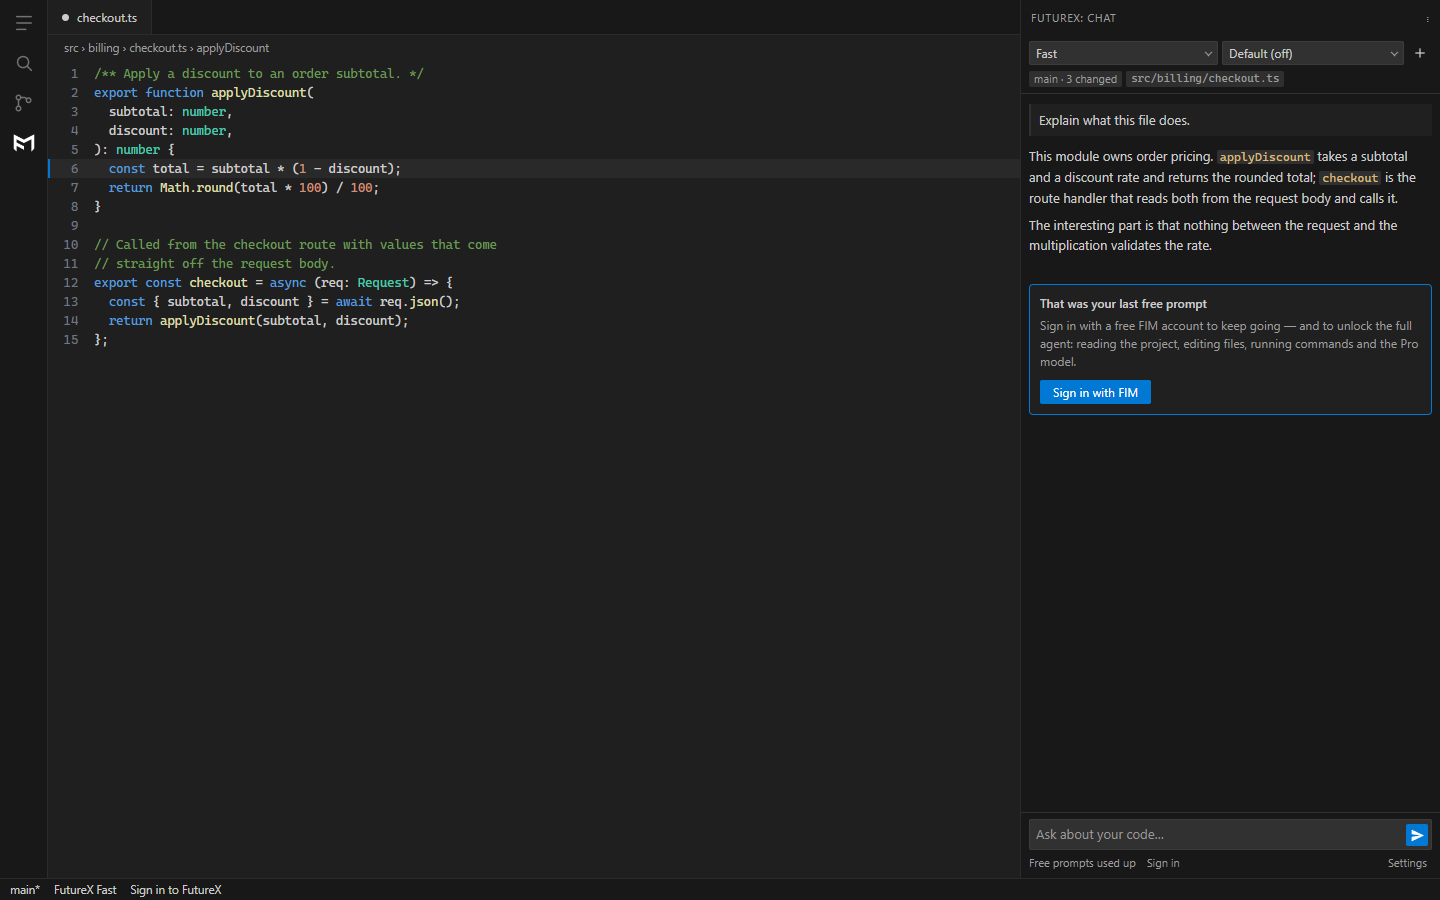Image resolution: width=1440 pixels, height=900 pixels.
Task: Click the applyDiscount breadcrumb item
Action: coord(232,48)
